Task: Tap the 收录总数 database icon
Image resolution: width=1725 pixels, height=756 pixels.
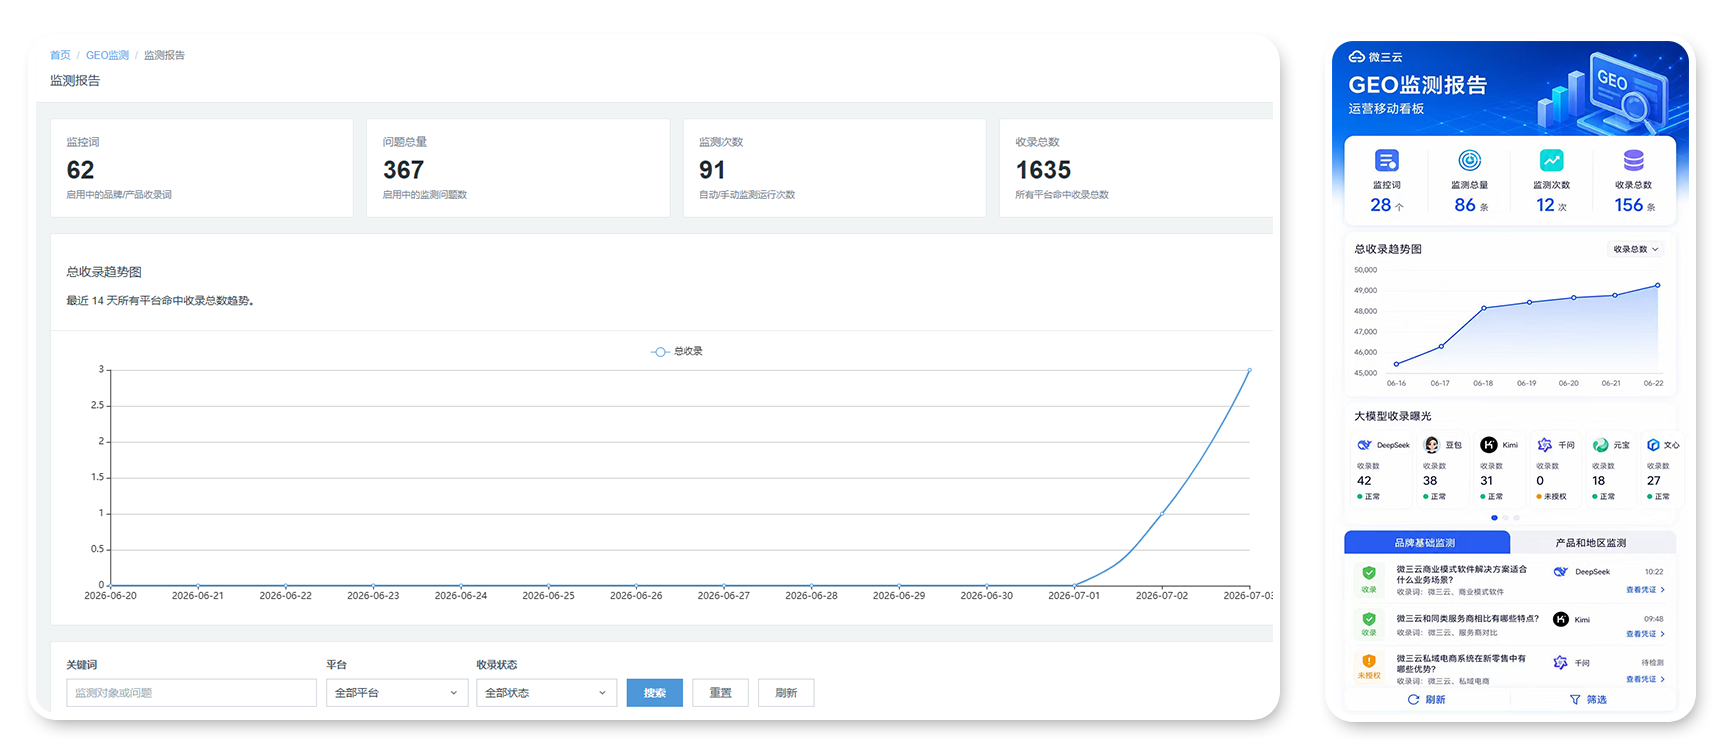Action: [1633, 160]
